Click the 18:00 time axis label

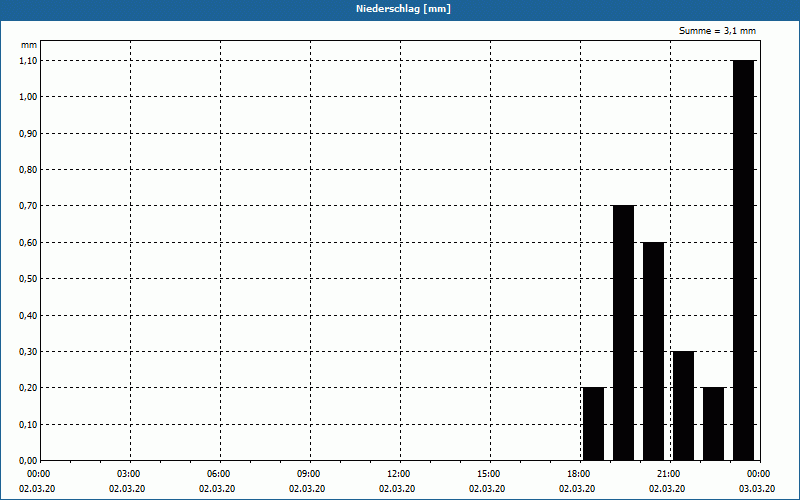coord(581,474)
